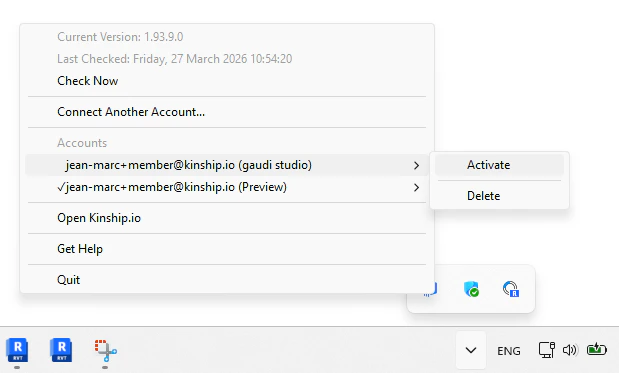Select the checked Preview account entry

[226, 187]
